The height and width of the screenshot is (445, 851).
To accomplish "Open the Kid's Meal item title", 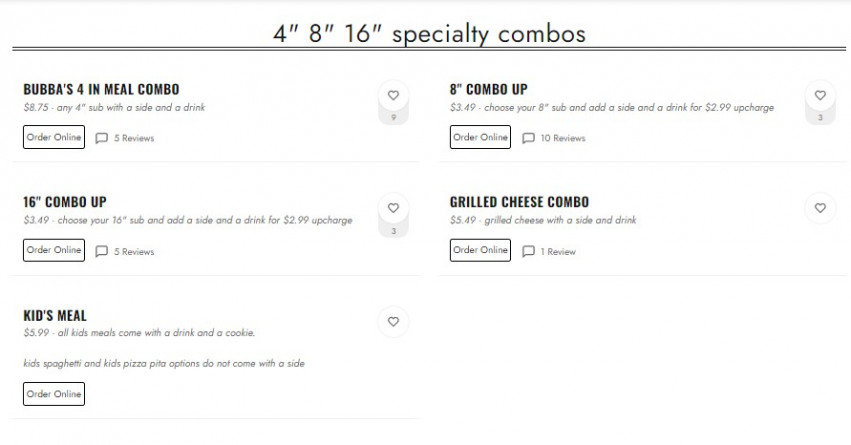I will [x=55, y=315].
